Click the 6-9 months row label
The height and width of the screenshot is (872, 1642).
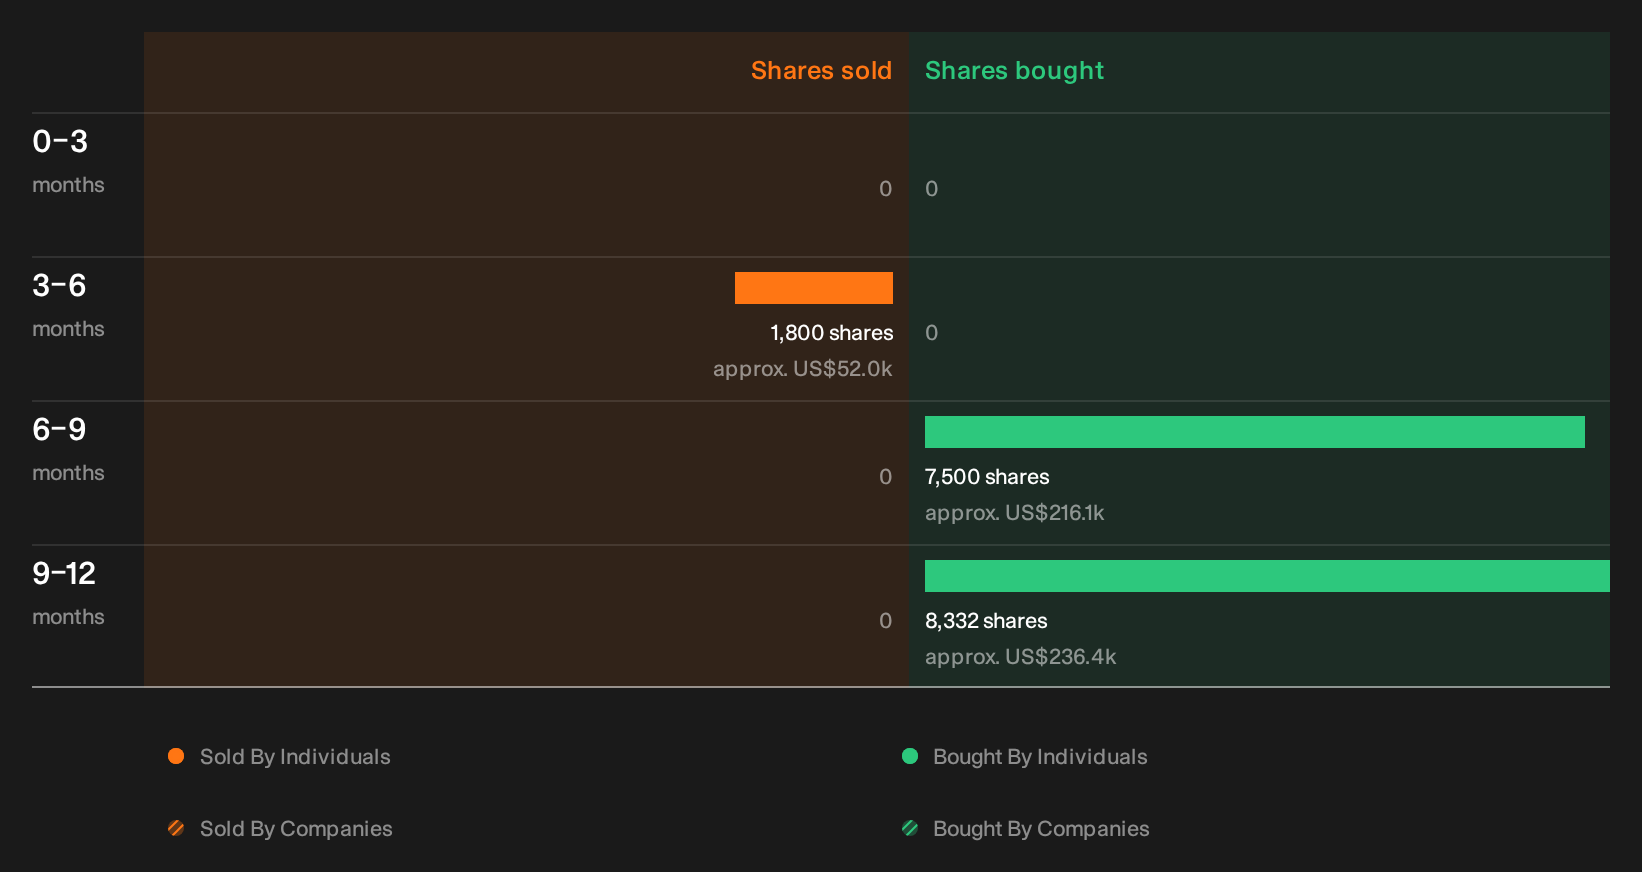(68, 449)
